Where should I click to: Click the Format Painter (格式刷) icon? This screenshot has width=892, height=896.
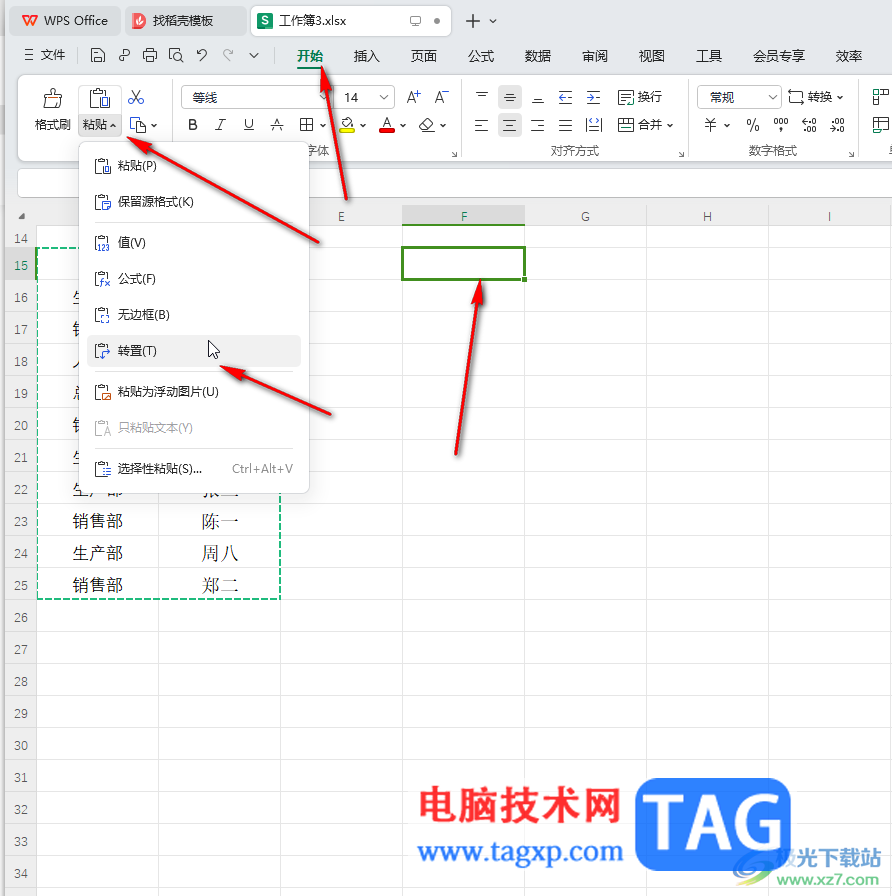(53, 98)
